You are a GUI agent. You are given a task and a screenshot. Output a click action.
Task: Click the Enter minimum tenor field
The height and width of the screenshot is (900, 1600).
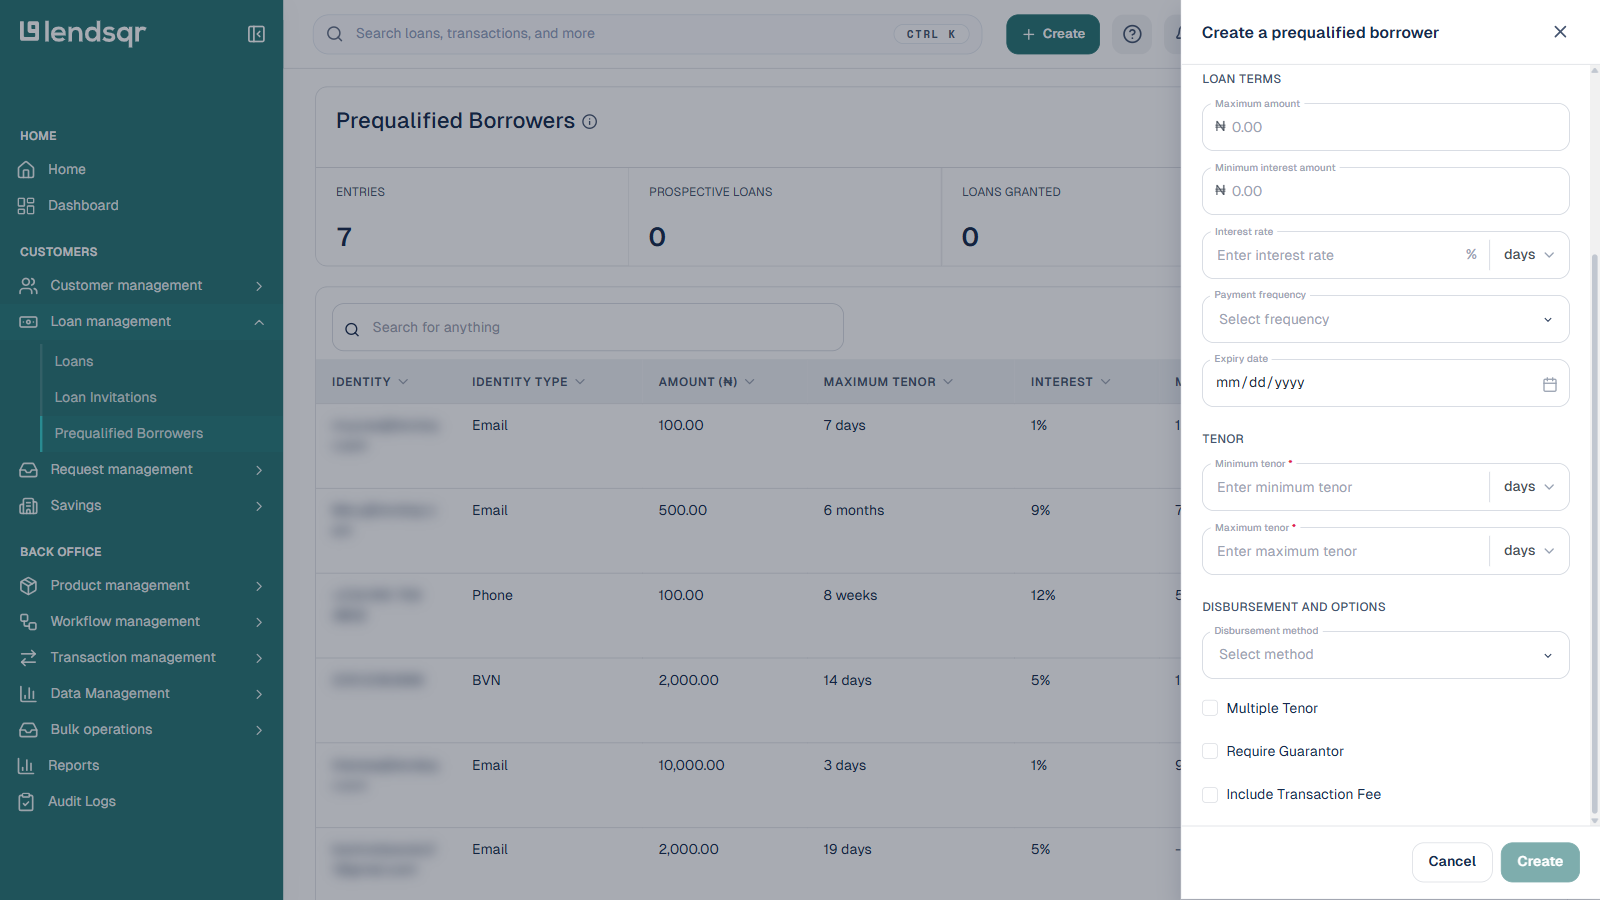(x=1346, y=488)
